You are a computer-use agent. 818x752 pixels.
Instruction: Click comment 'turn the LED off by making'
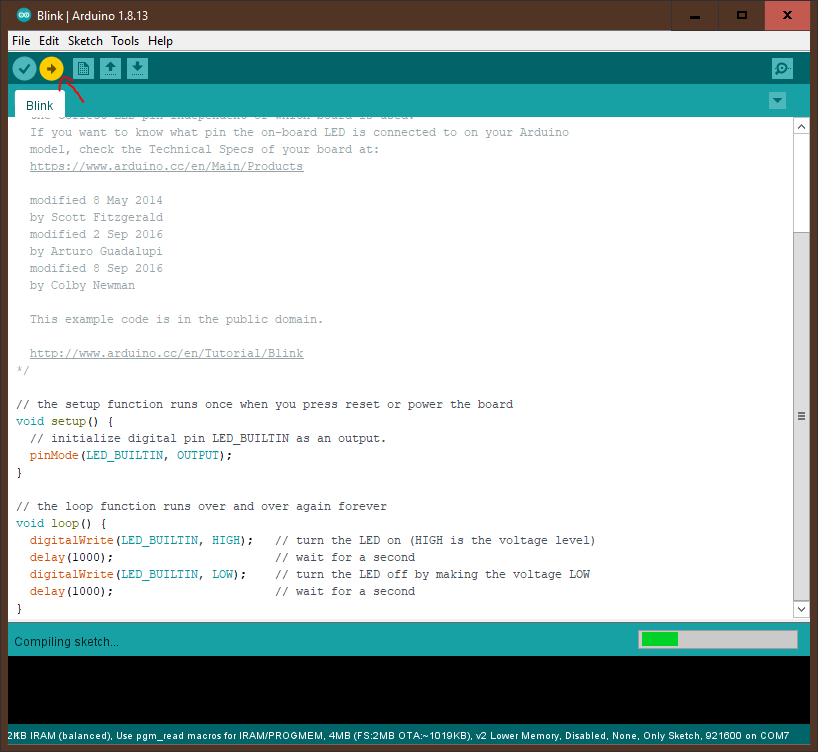coord(432,574)
